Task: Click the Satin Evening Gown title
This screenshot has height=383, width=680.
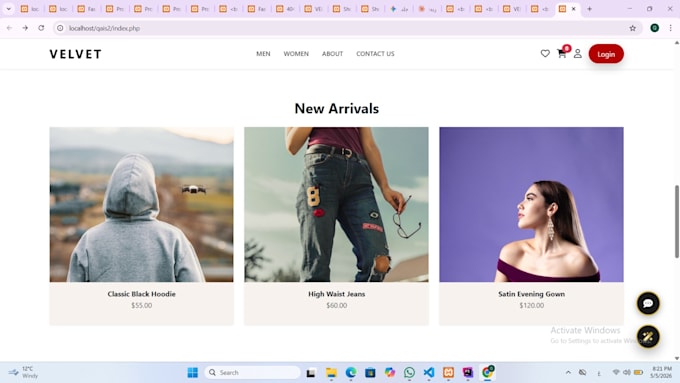Action: [x=531, y=294]
